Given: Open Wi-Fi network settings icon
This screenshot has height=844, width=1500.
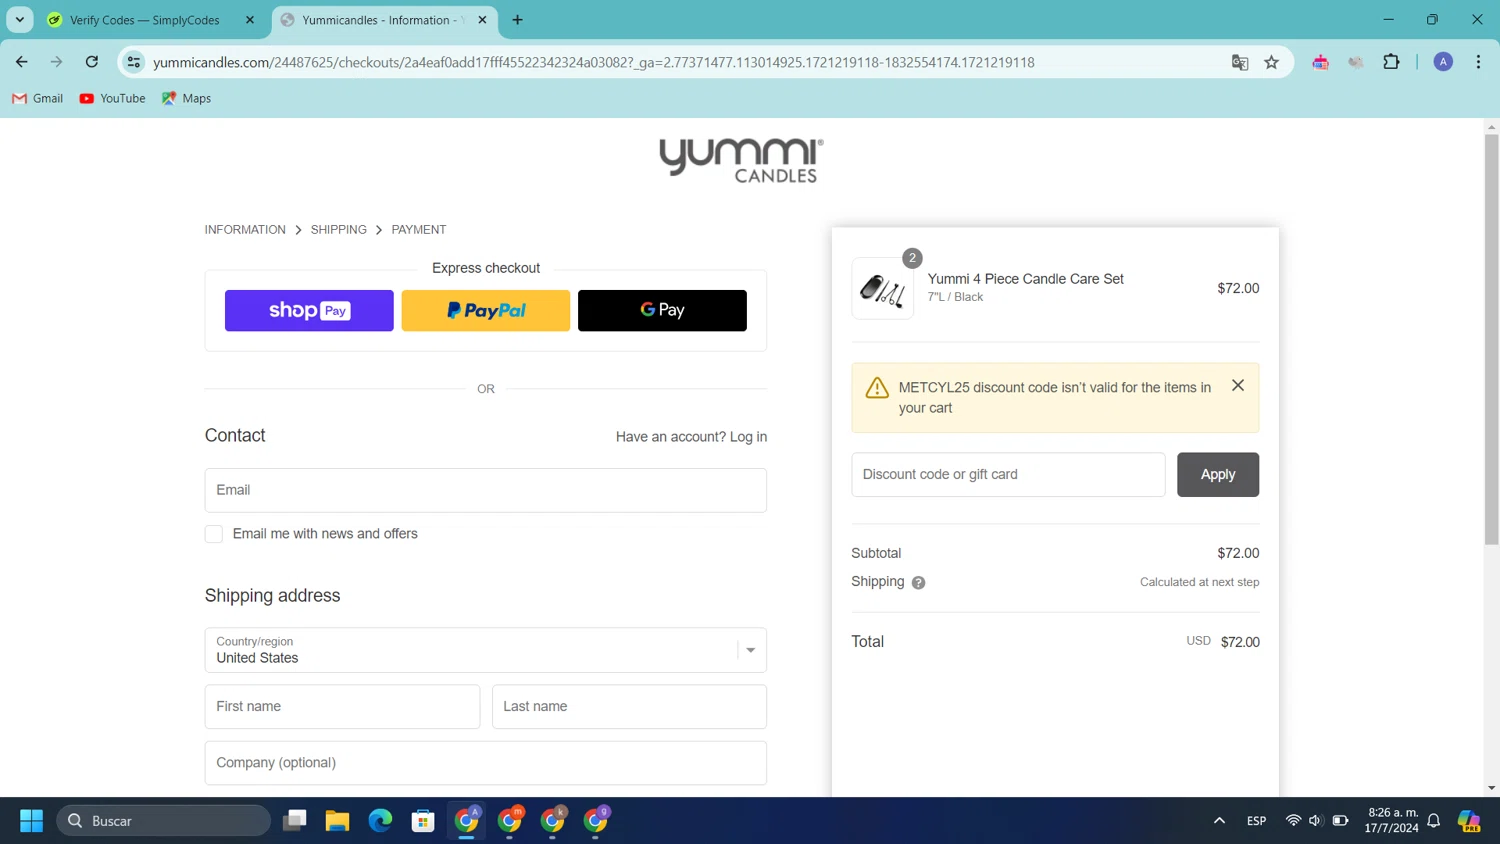Looking at the screenshot, I should tap(1293, 821).
